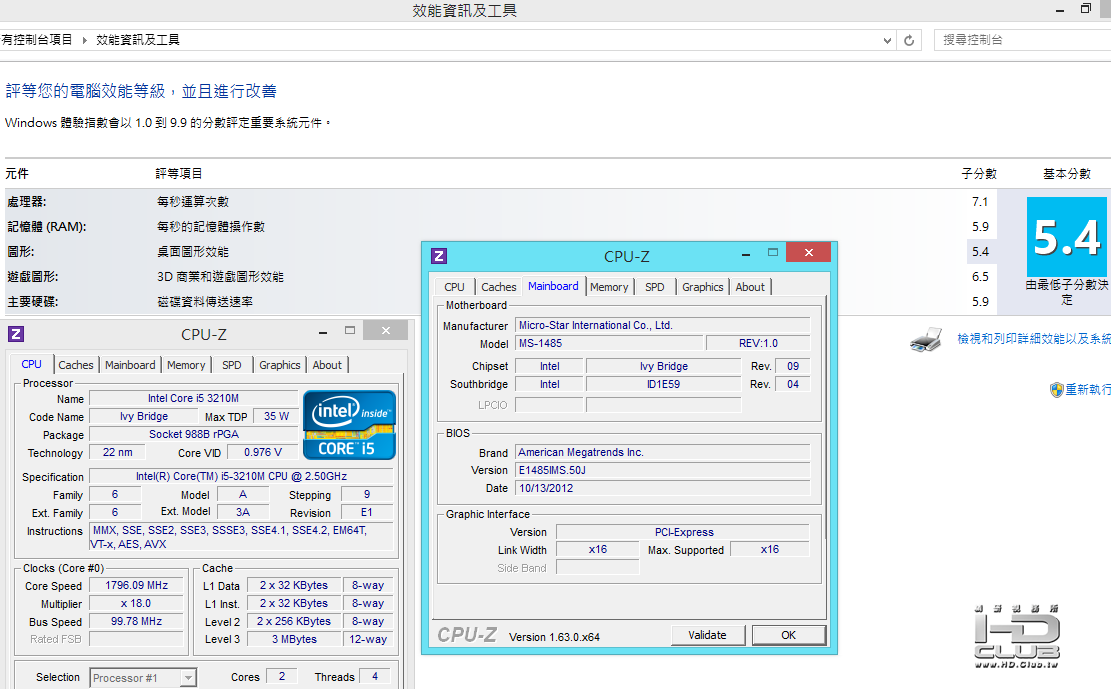Click the Intel Core i5 3210M name field
Screen dimensions: 1111x689
[x=193, y=398]
